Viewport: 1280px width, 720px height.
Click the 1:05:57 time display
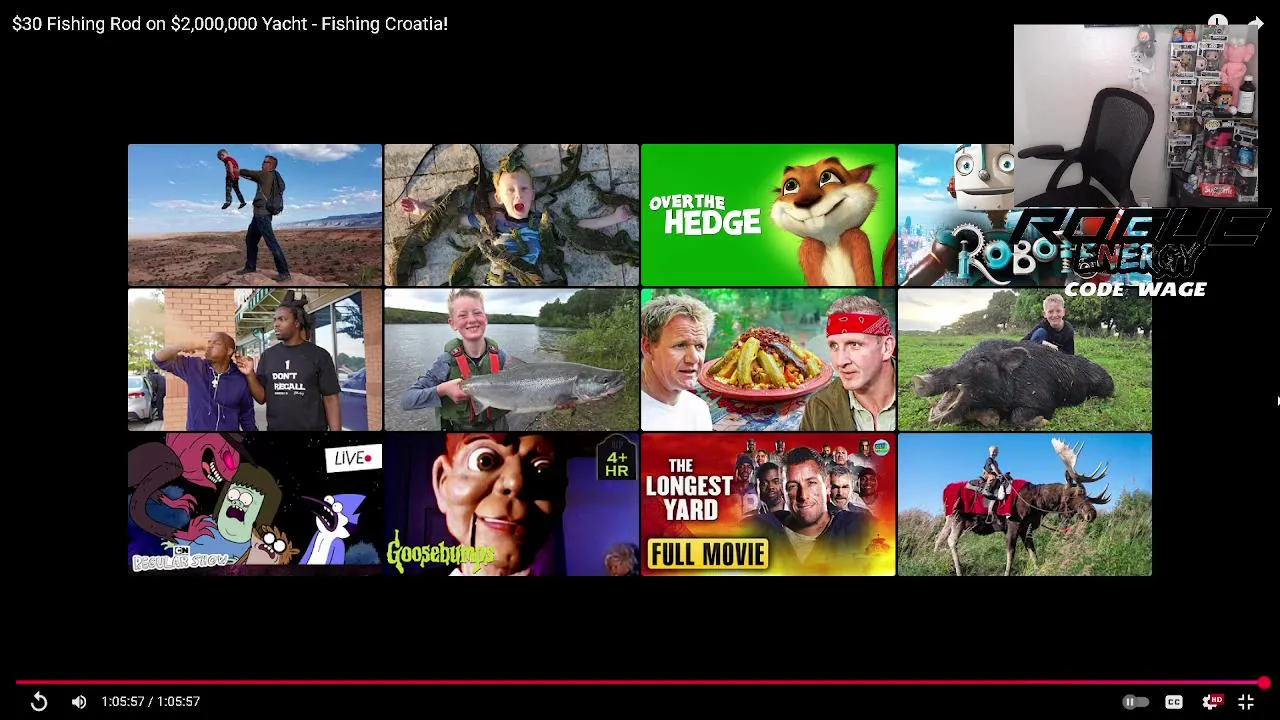pos(151,702)
